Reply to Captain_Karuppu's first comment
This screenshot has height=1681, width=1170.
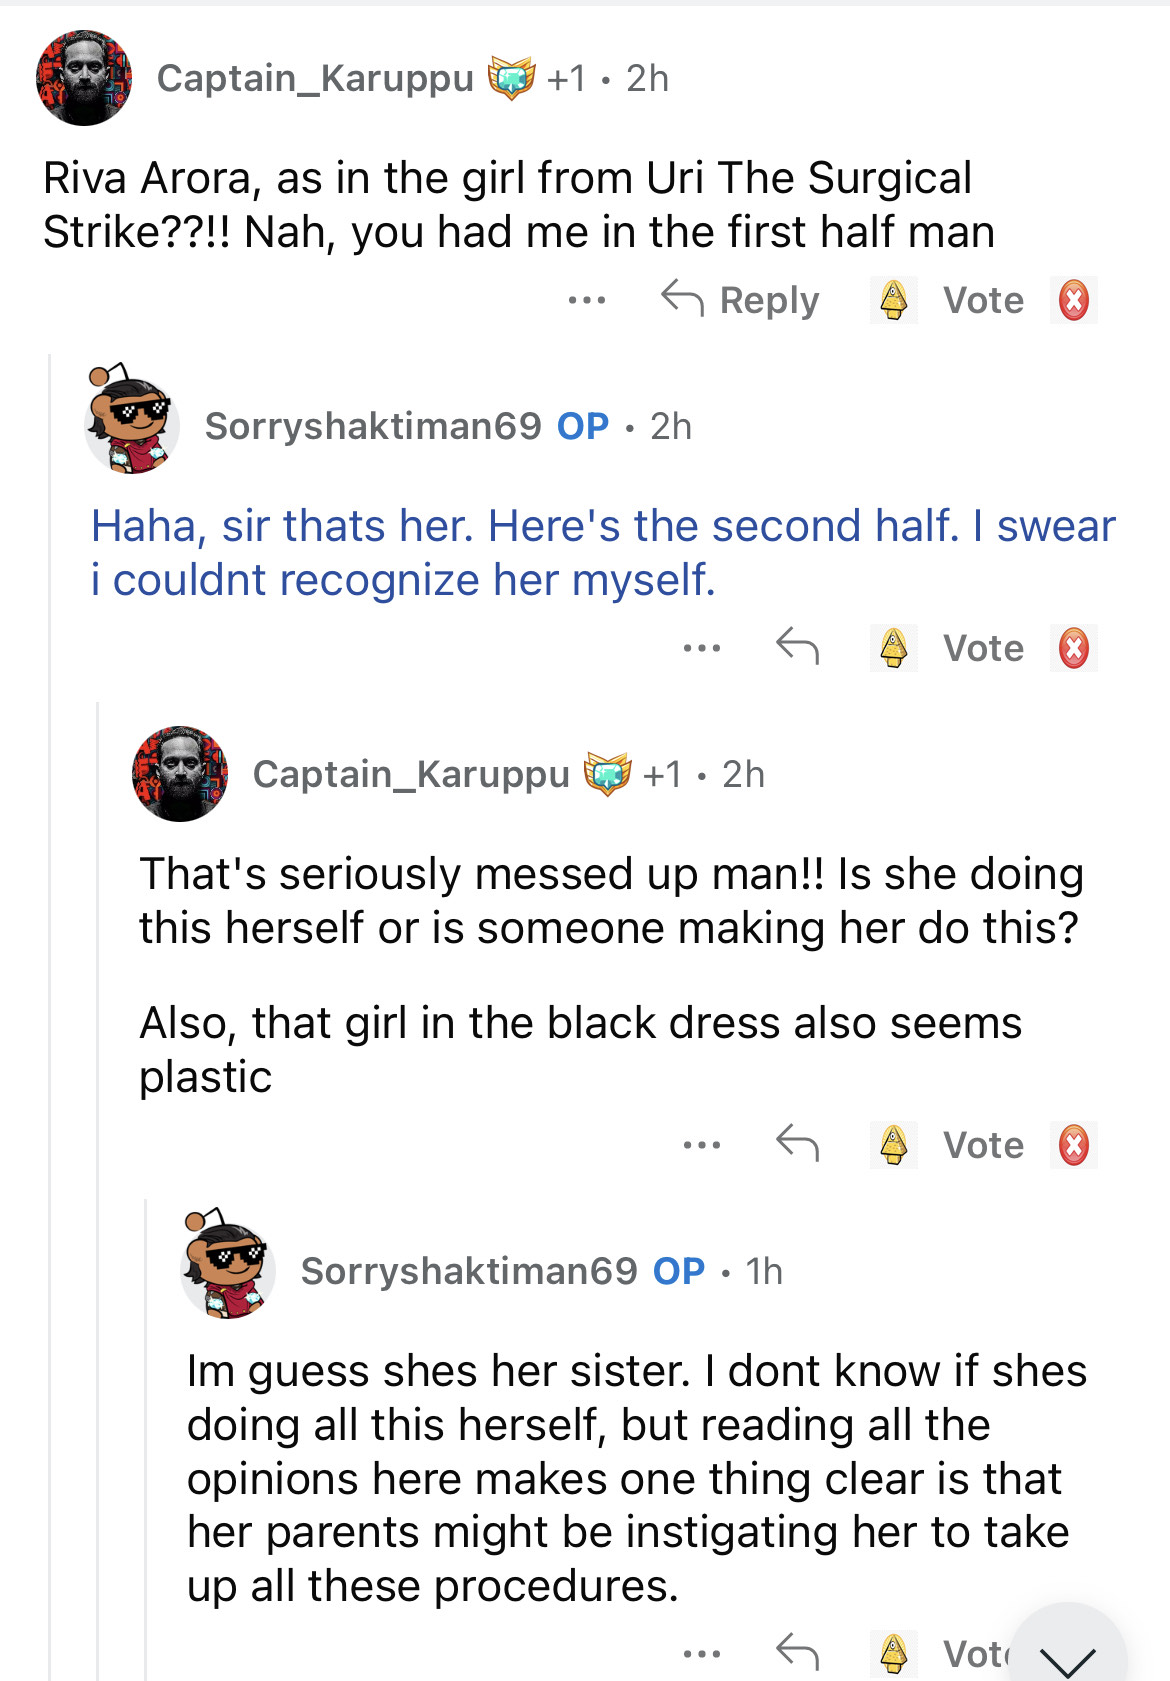click(740, 300)
